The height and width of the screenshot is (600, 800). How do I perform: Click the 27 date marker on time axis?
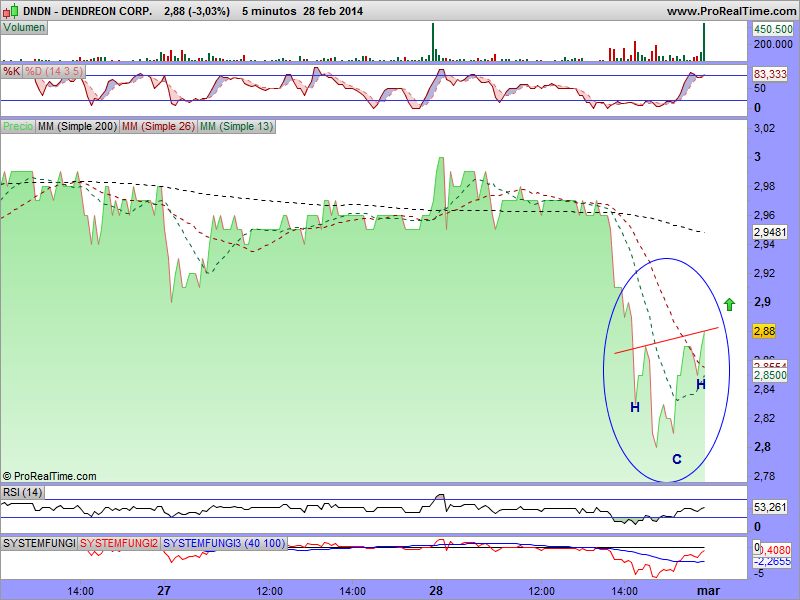click(x=164, y=591)
